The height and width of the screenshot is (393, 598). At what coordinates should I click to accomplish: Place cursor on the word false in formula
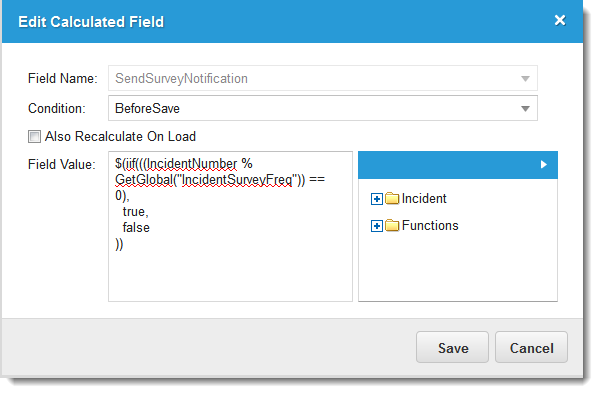pos(136,228)
